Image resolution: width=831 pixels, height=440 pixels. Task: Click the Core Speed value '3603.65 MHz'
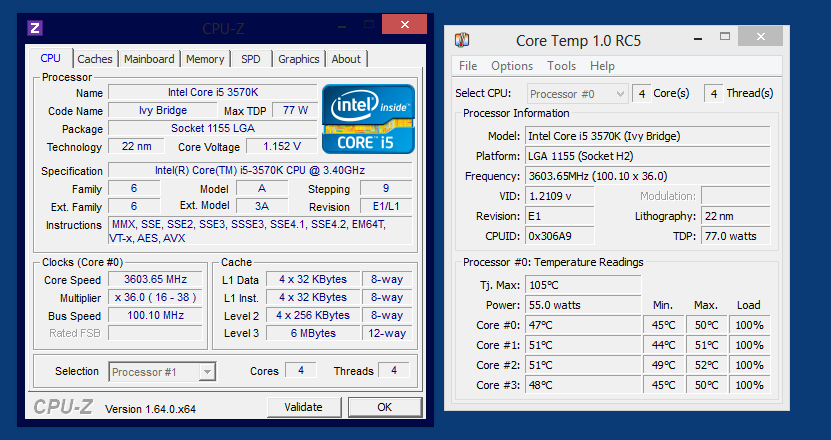click(155, 279)
